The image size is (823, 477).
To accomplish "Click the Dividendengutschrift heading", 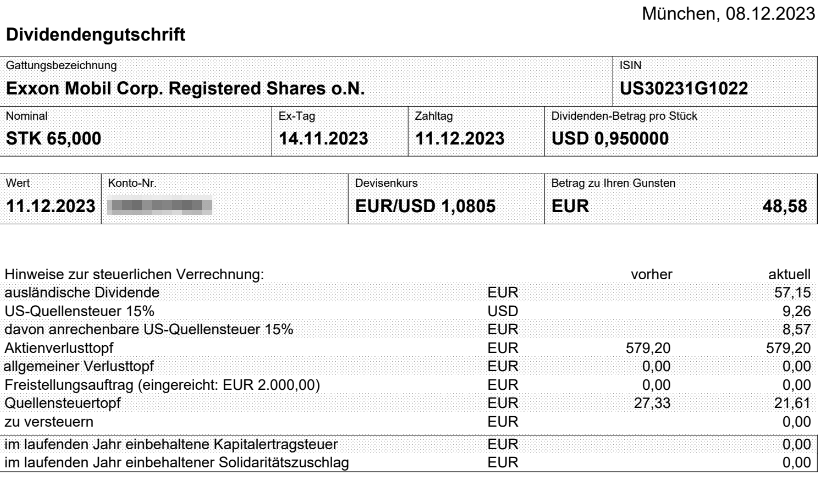I will 96,35.
